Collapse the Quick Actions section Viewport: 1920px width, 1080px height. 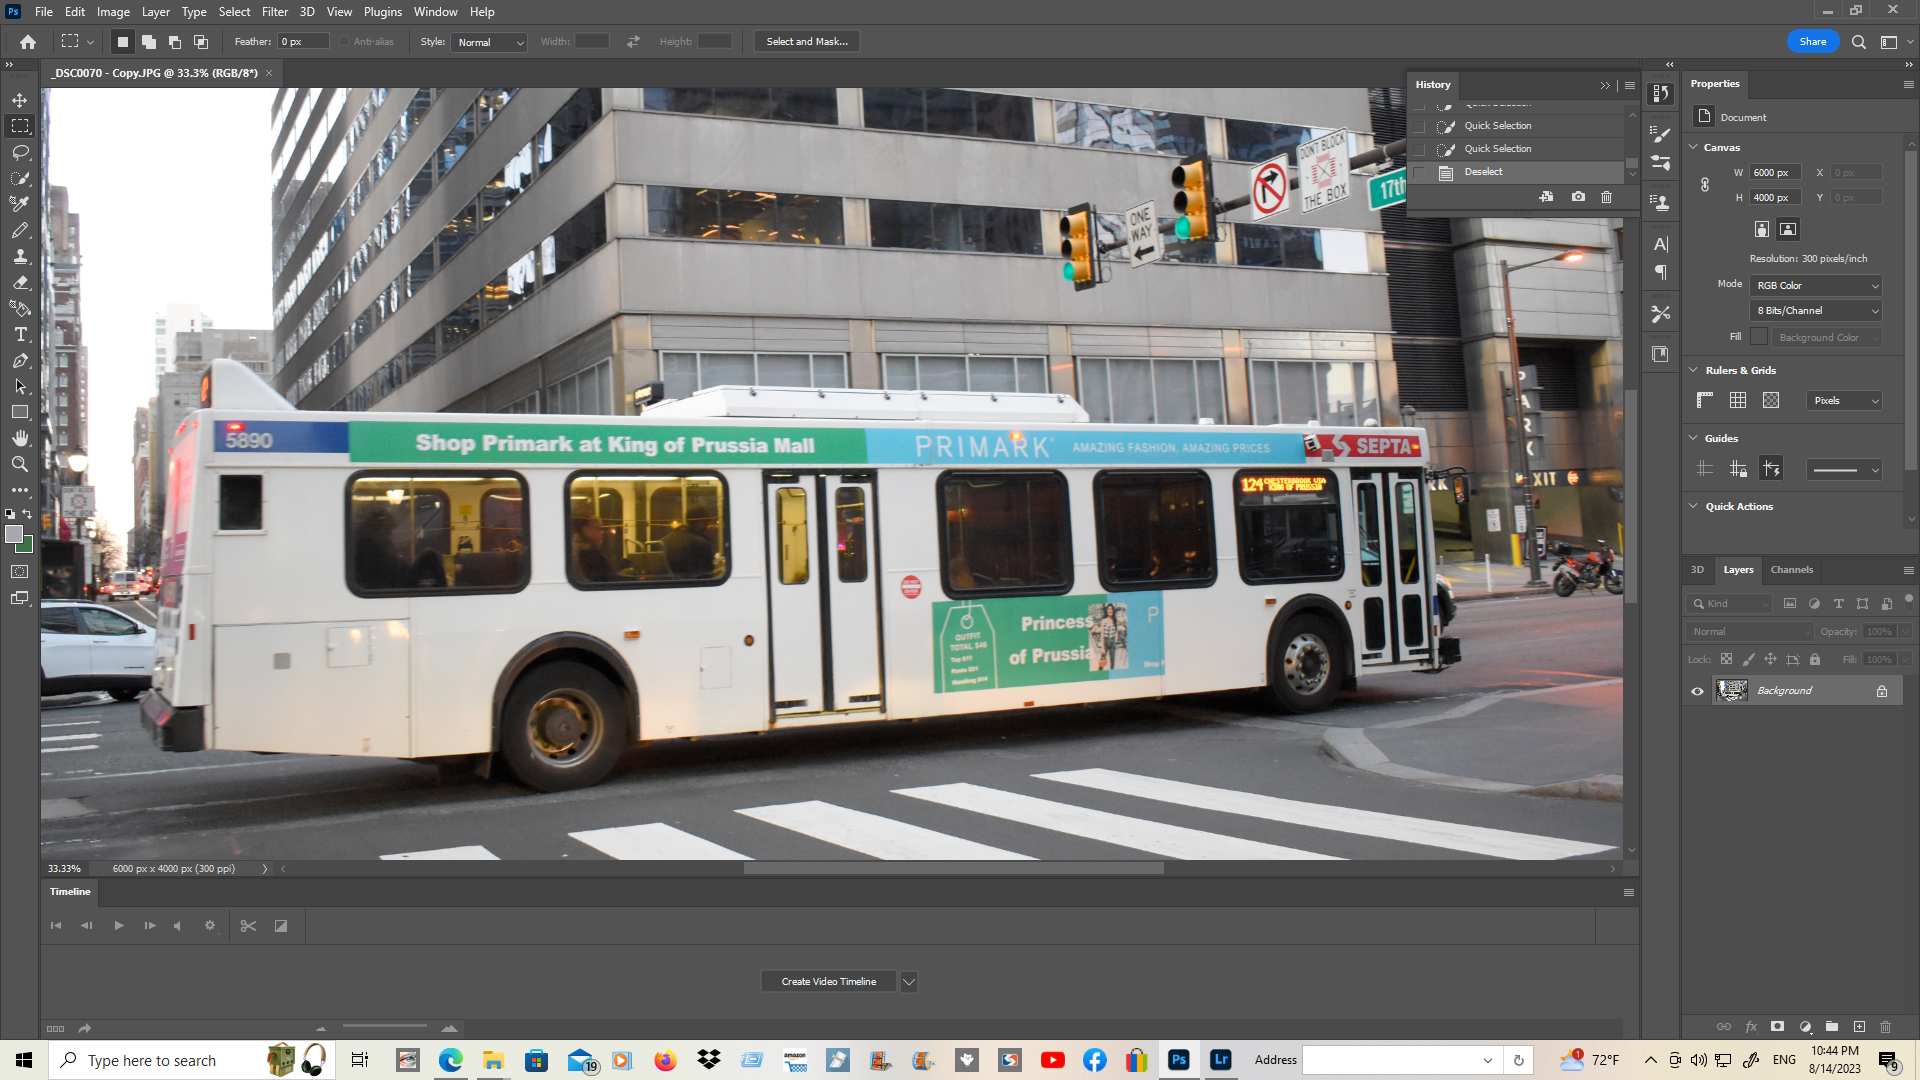pyautogui.click(x=1693, y=506)
